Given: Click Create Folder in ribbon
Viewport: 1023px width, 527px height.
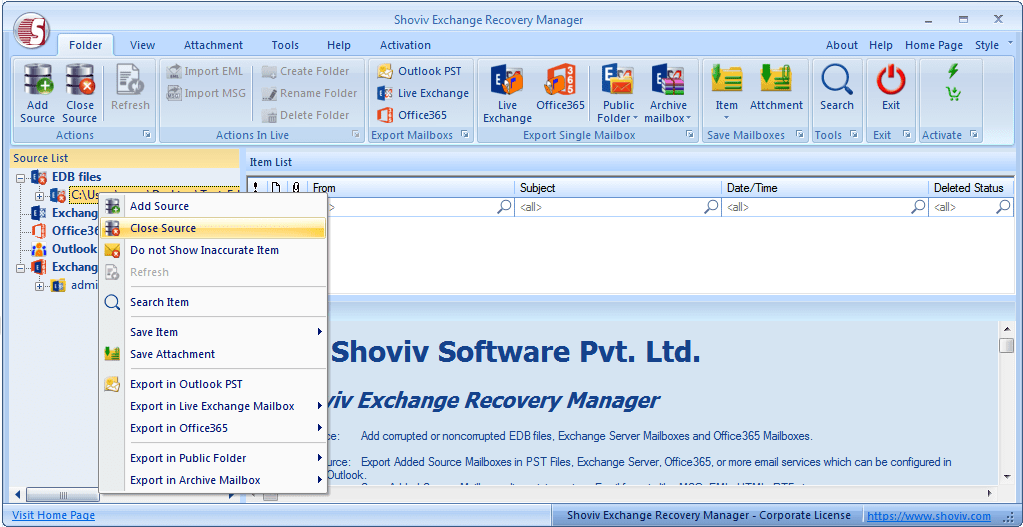Looking at the screenshot, I should pyautogui.click(x=305, y=71).
